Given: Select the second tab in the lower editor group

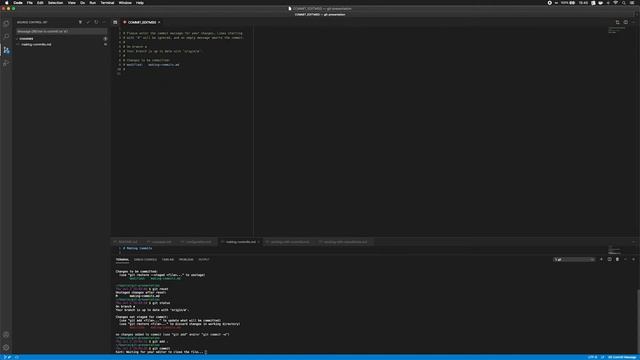Looking at the screenshot, I should pyautogui.click(x=161, y=242).
